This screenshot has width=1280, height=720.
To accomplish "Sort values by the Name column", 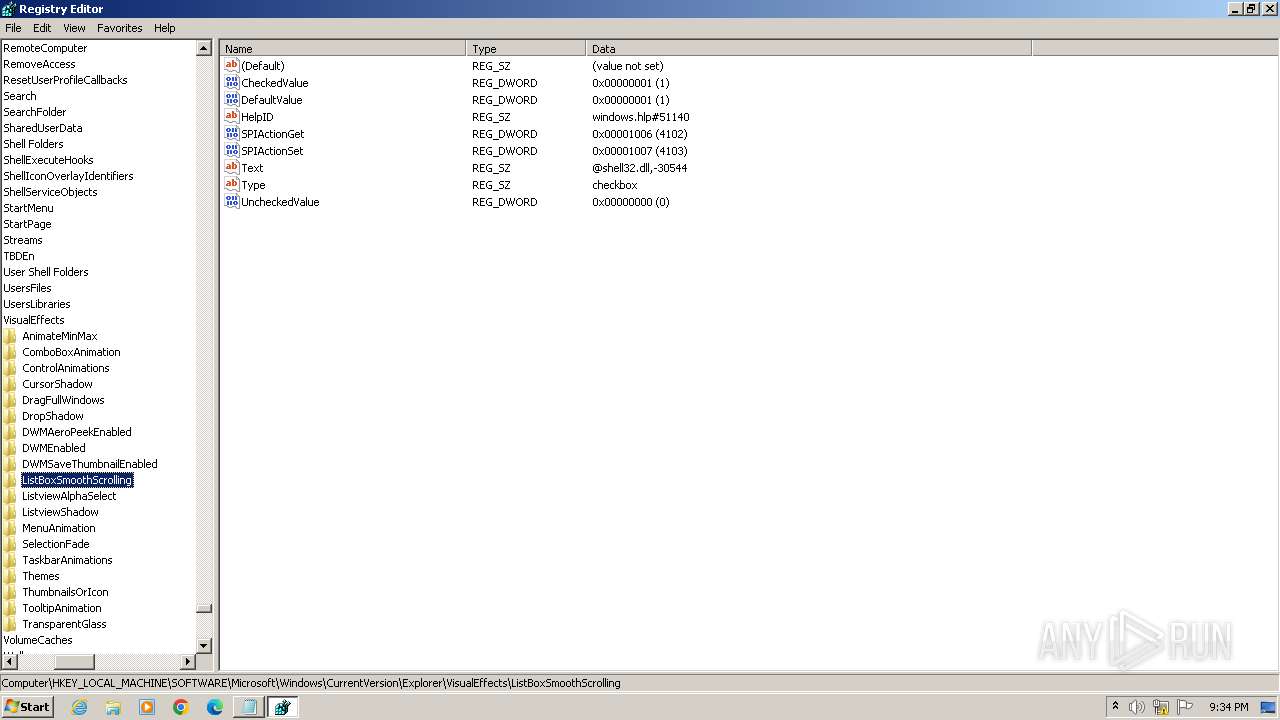I will (343, 48).
